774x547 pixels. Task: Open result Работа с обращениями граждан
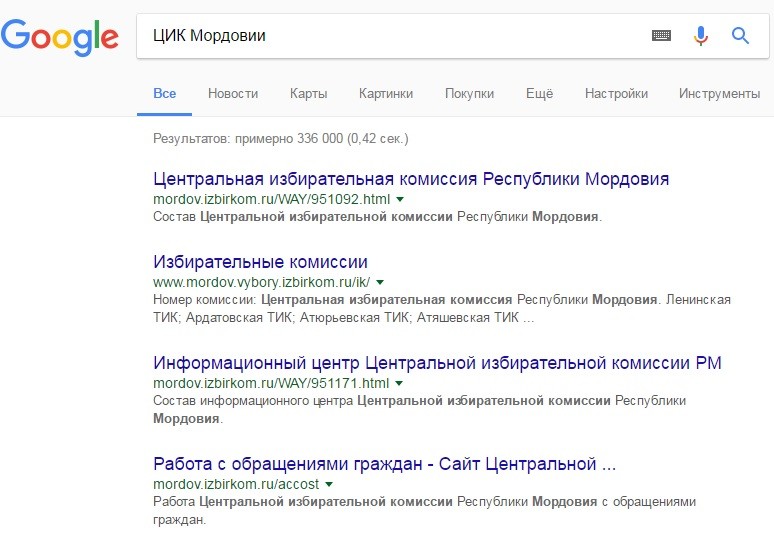point(385,464)
